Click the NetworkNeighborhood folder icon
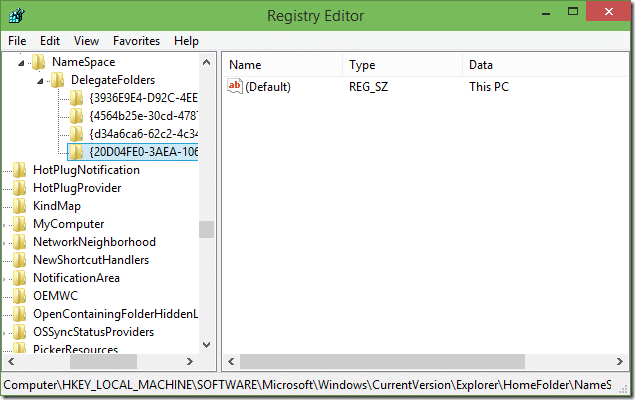This screenshot has width=635, height=400. [19, 242]
